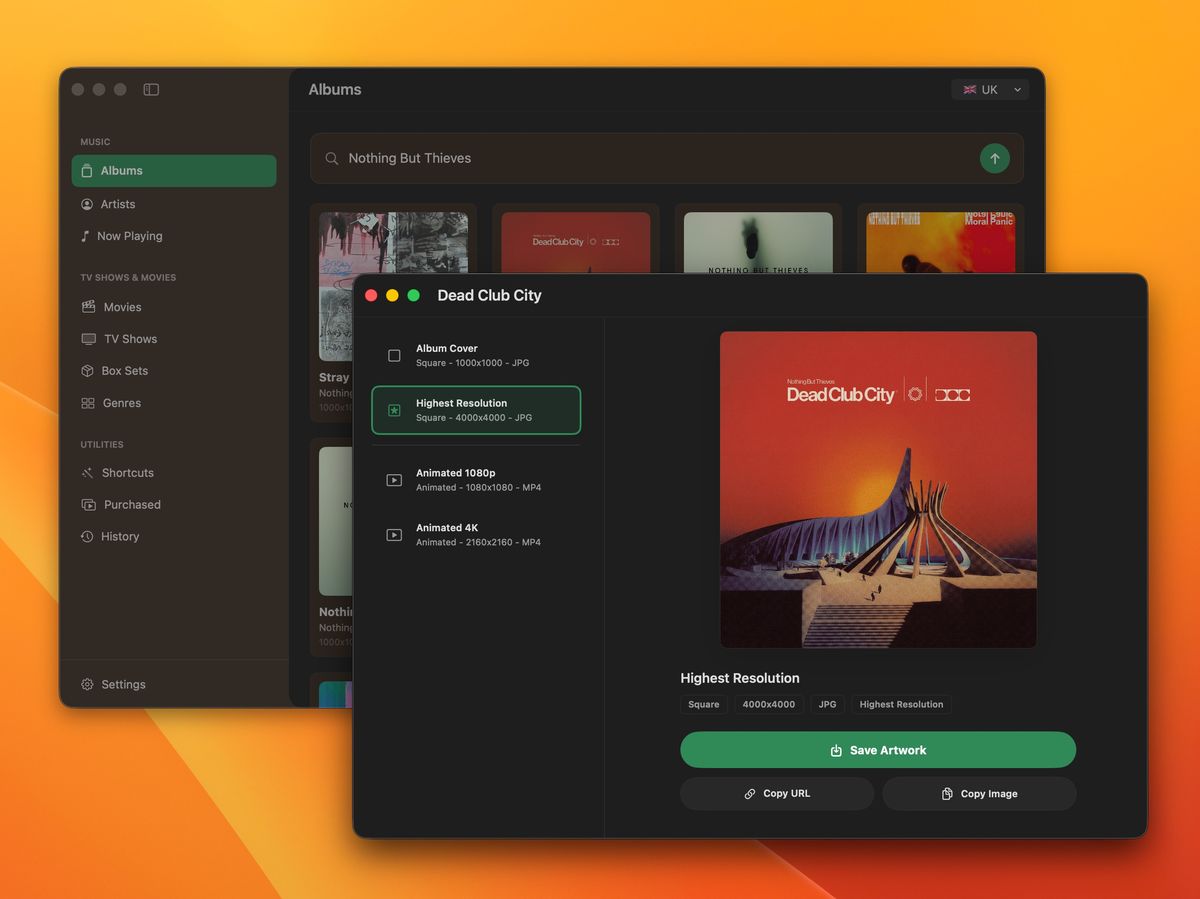Click the Dead Club City artwork preview
This screenshot has height=899, width=1200.
878,490
